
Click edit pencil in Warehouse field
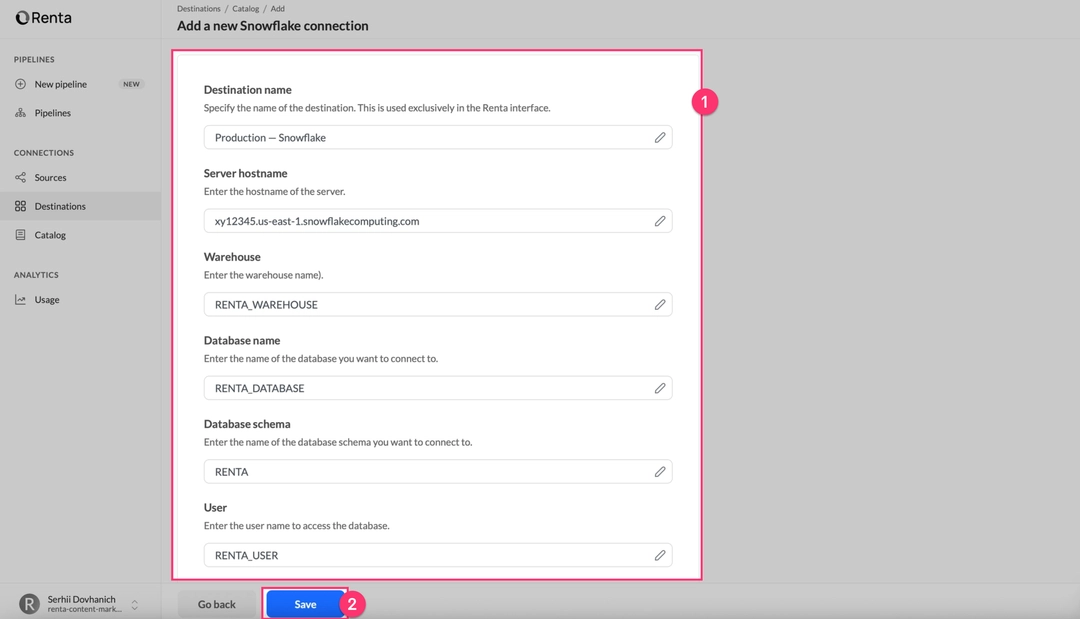(660, 304)
